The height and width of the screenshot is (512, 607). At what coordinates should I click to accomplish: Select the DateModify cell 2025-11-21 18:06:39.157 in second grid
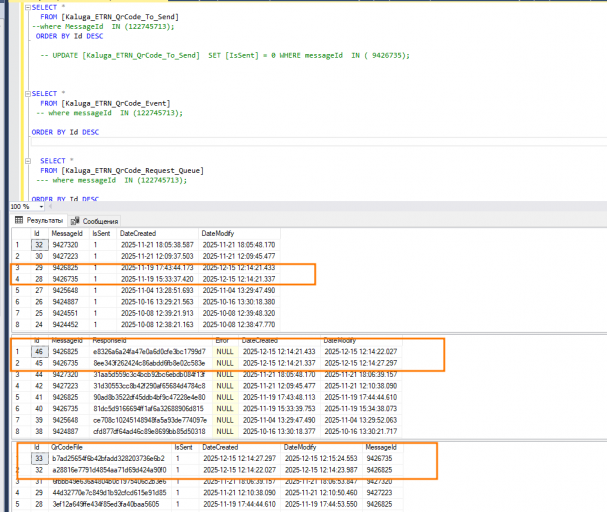361,374
